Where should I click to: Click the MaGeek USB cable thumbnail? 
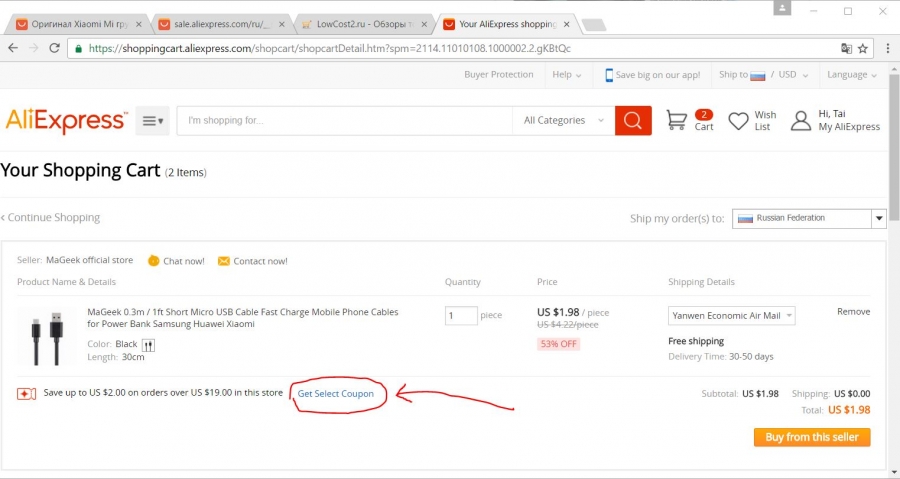tap(46, 337)
